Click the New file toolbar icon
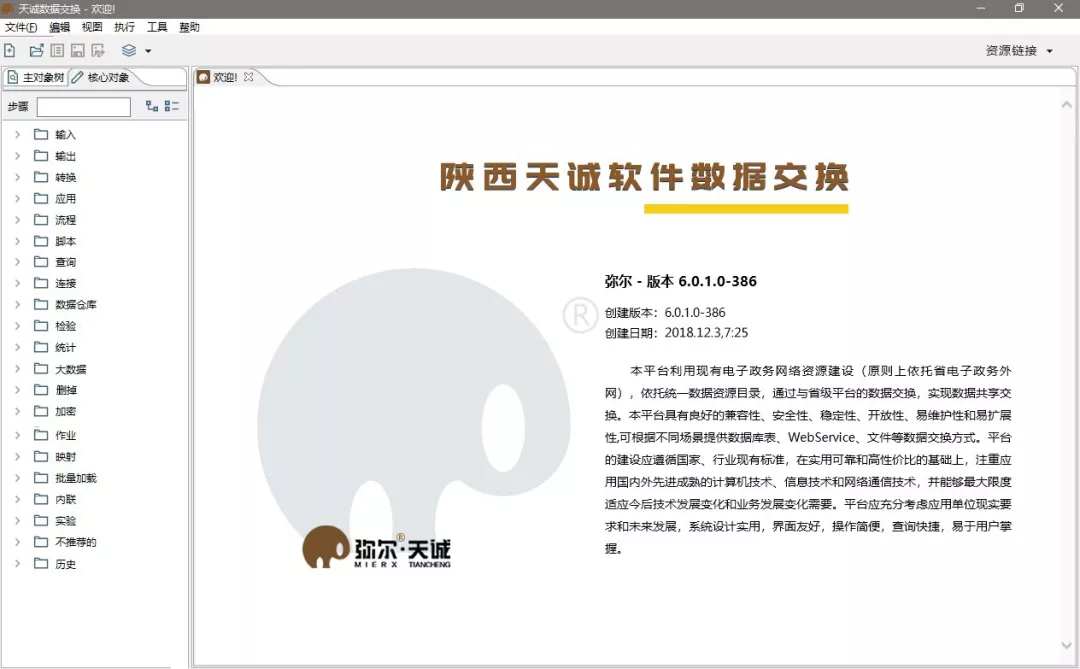This screenshot has width=1080, height=669. (10, 50)
